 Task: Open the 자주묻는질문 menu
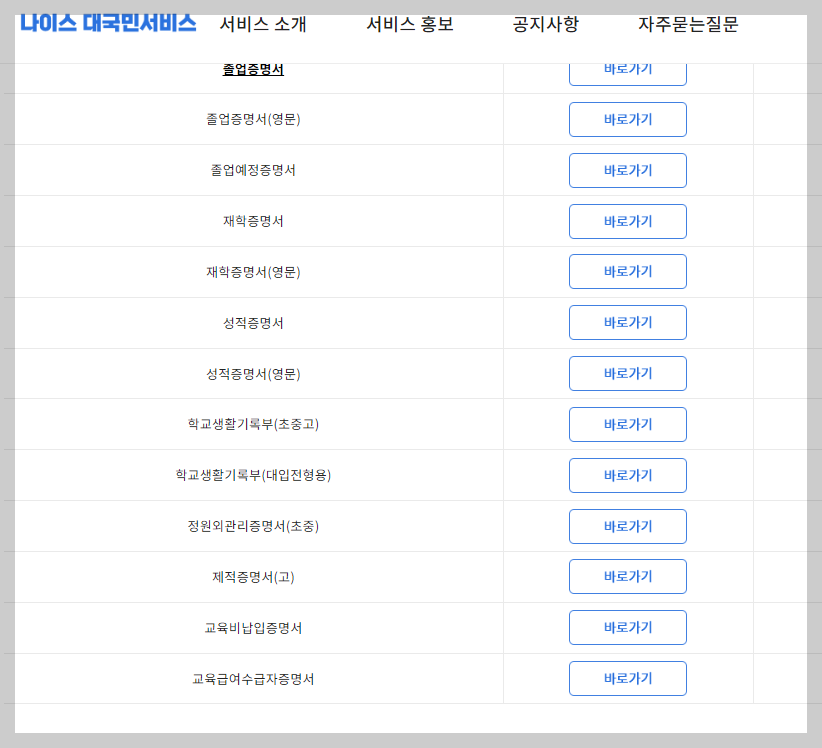[688, 25]
